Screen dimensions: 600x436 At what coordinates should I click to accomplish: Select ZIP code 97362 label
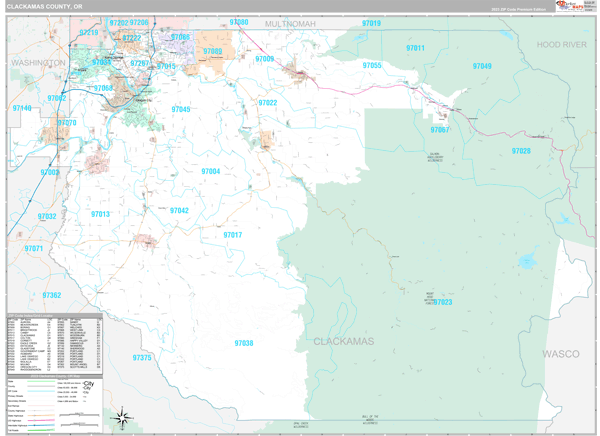click(51, 295)
